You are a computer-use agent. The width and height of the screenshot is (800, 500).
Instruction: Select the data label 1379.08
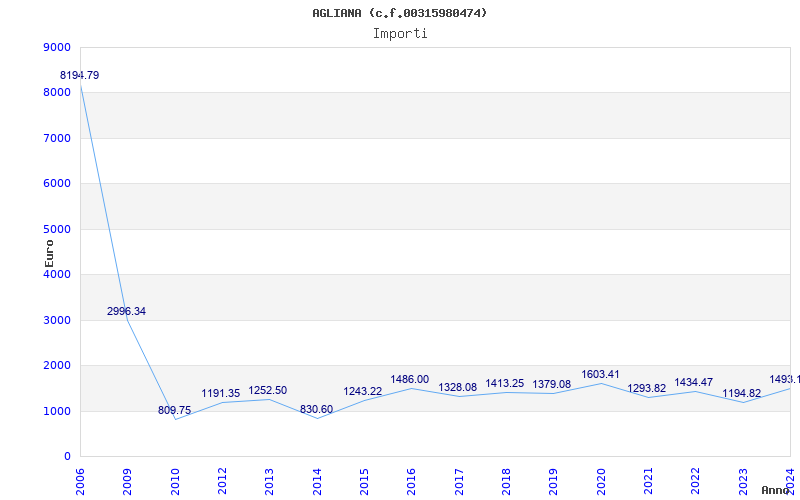coord(552,384)
